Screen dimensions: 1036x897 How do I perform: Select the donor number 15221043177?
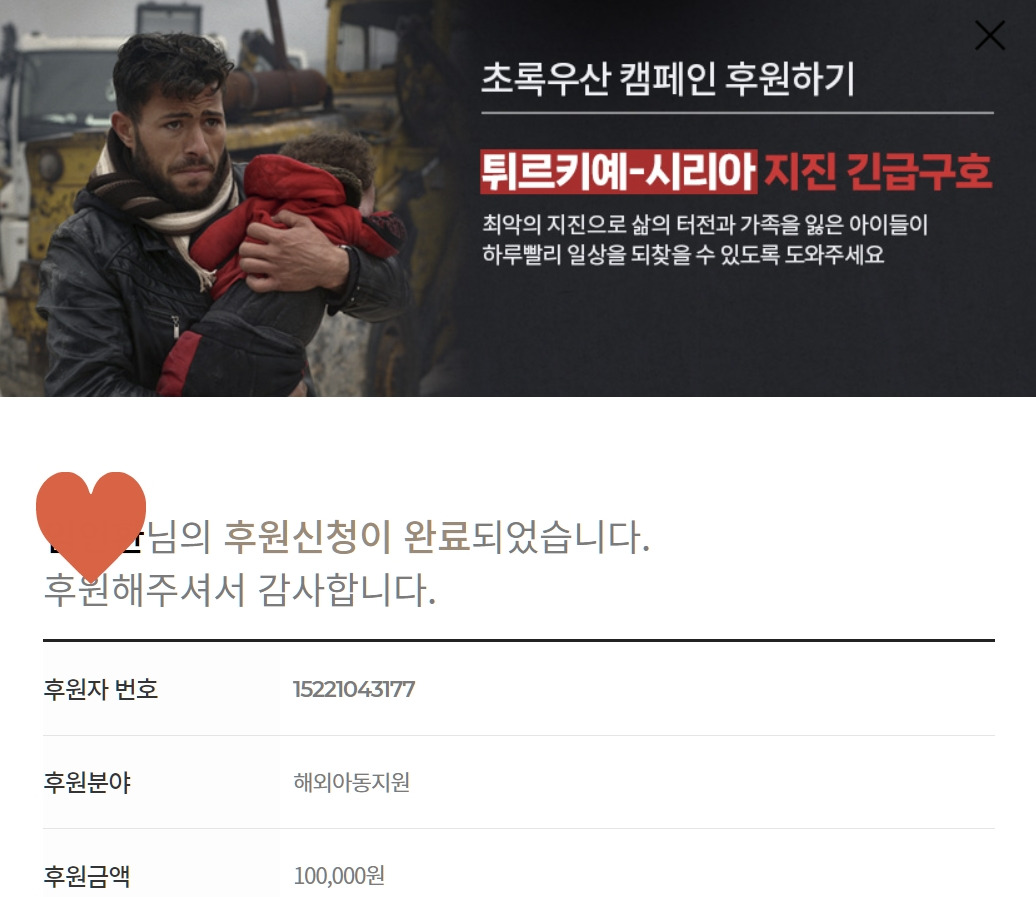click(x=354, y=689)
